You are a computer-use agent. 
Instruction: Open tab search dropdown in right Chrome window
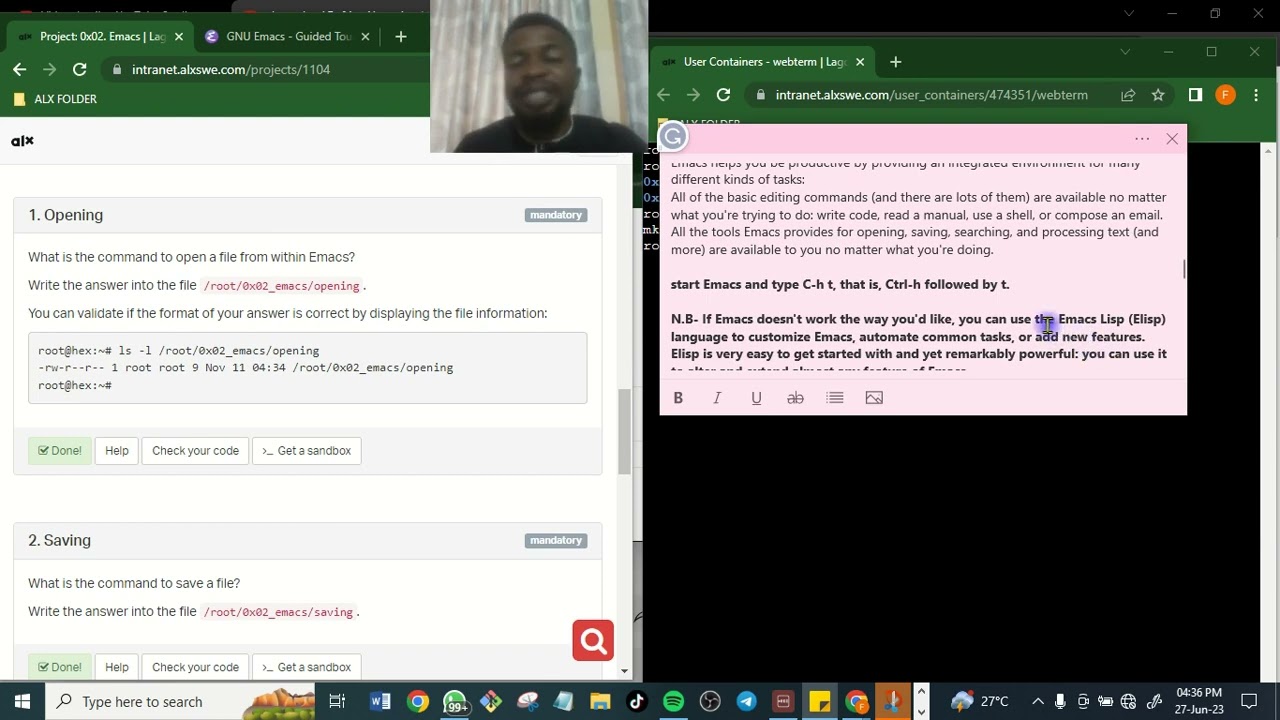click(x=1125, y=52)
